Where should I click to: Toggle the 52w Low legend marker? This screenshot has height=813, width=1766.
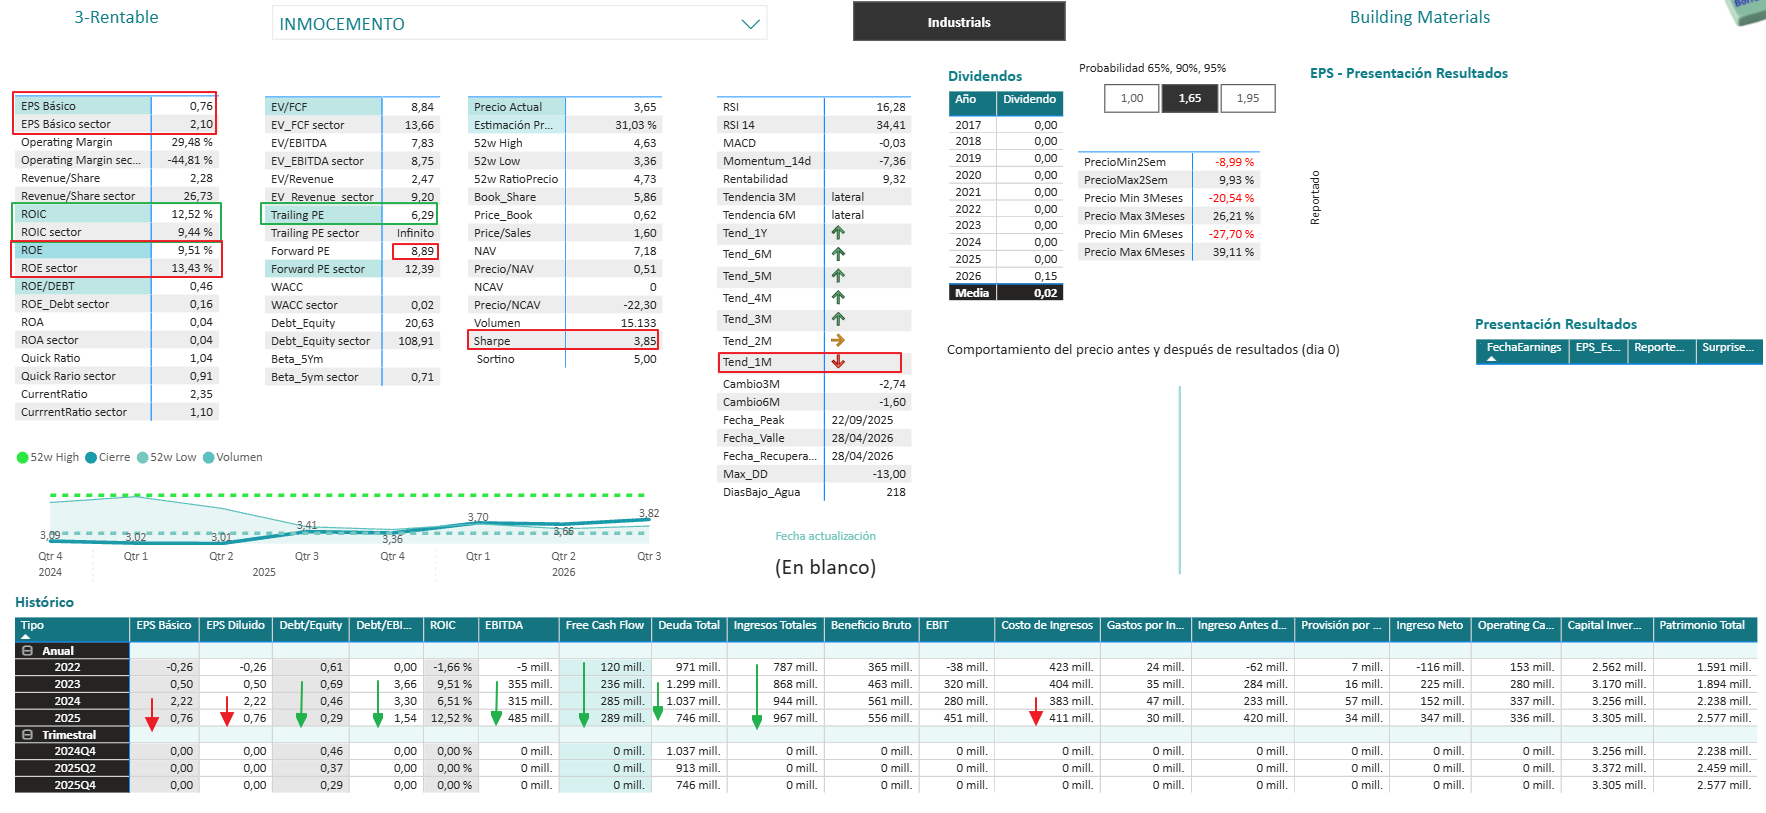pyautogui.click(x=143, y=457)
